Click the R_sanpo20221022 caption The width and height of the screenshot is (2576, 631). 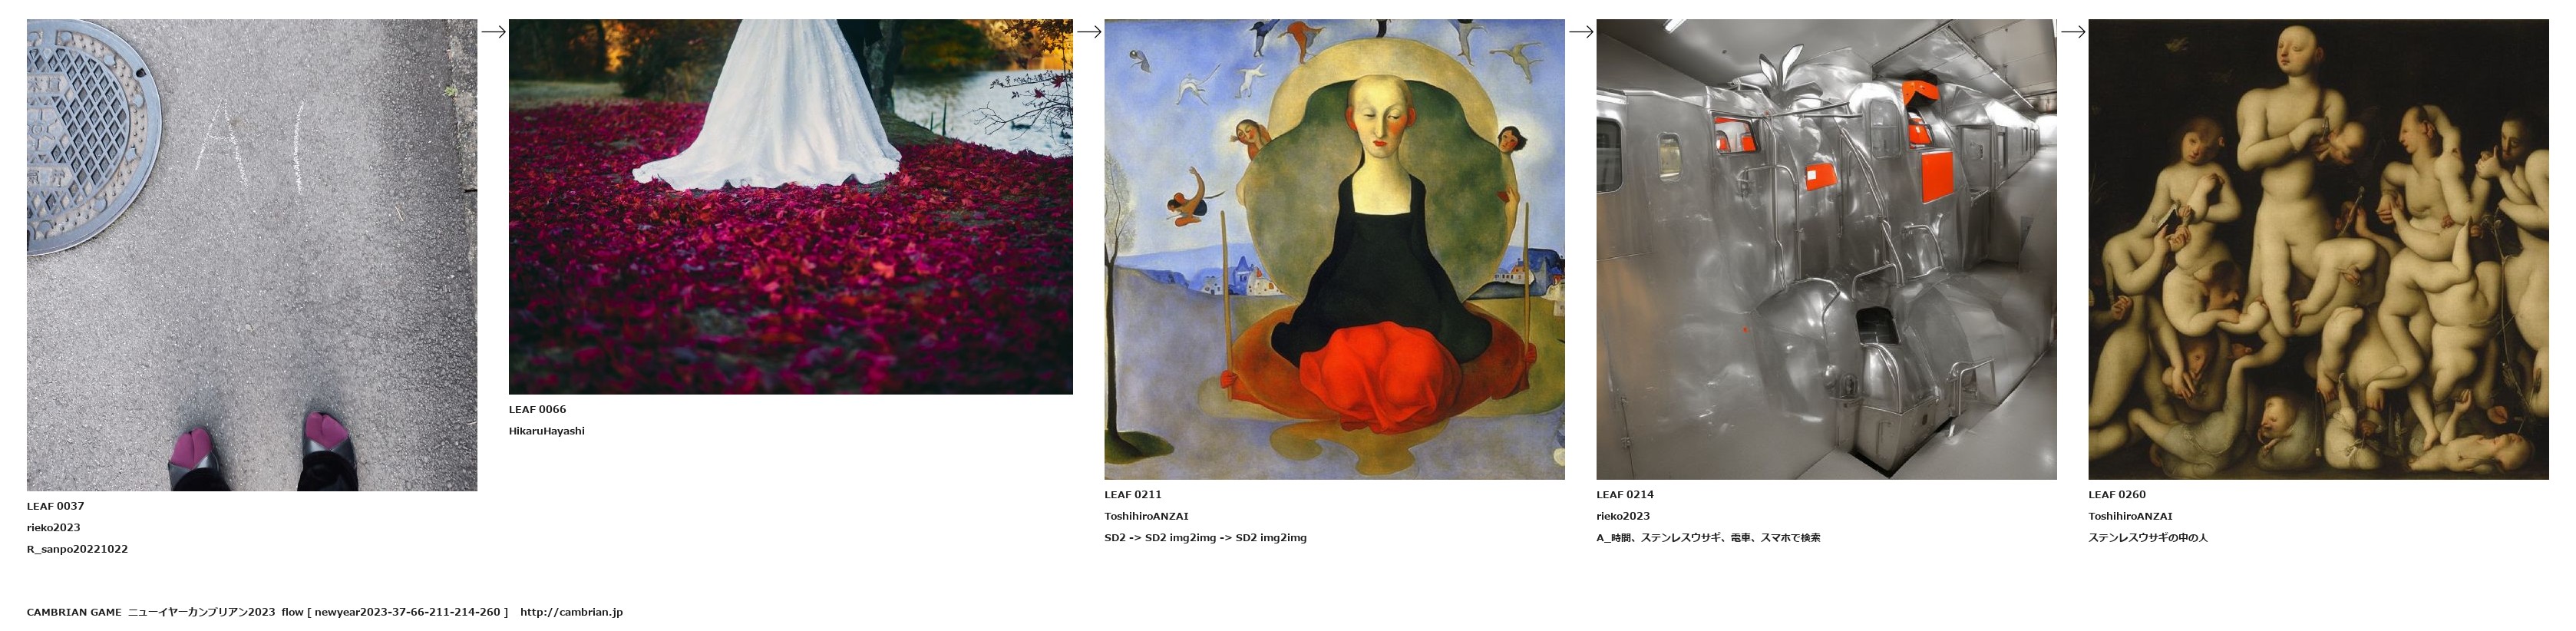77,549
